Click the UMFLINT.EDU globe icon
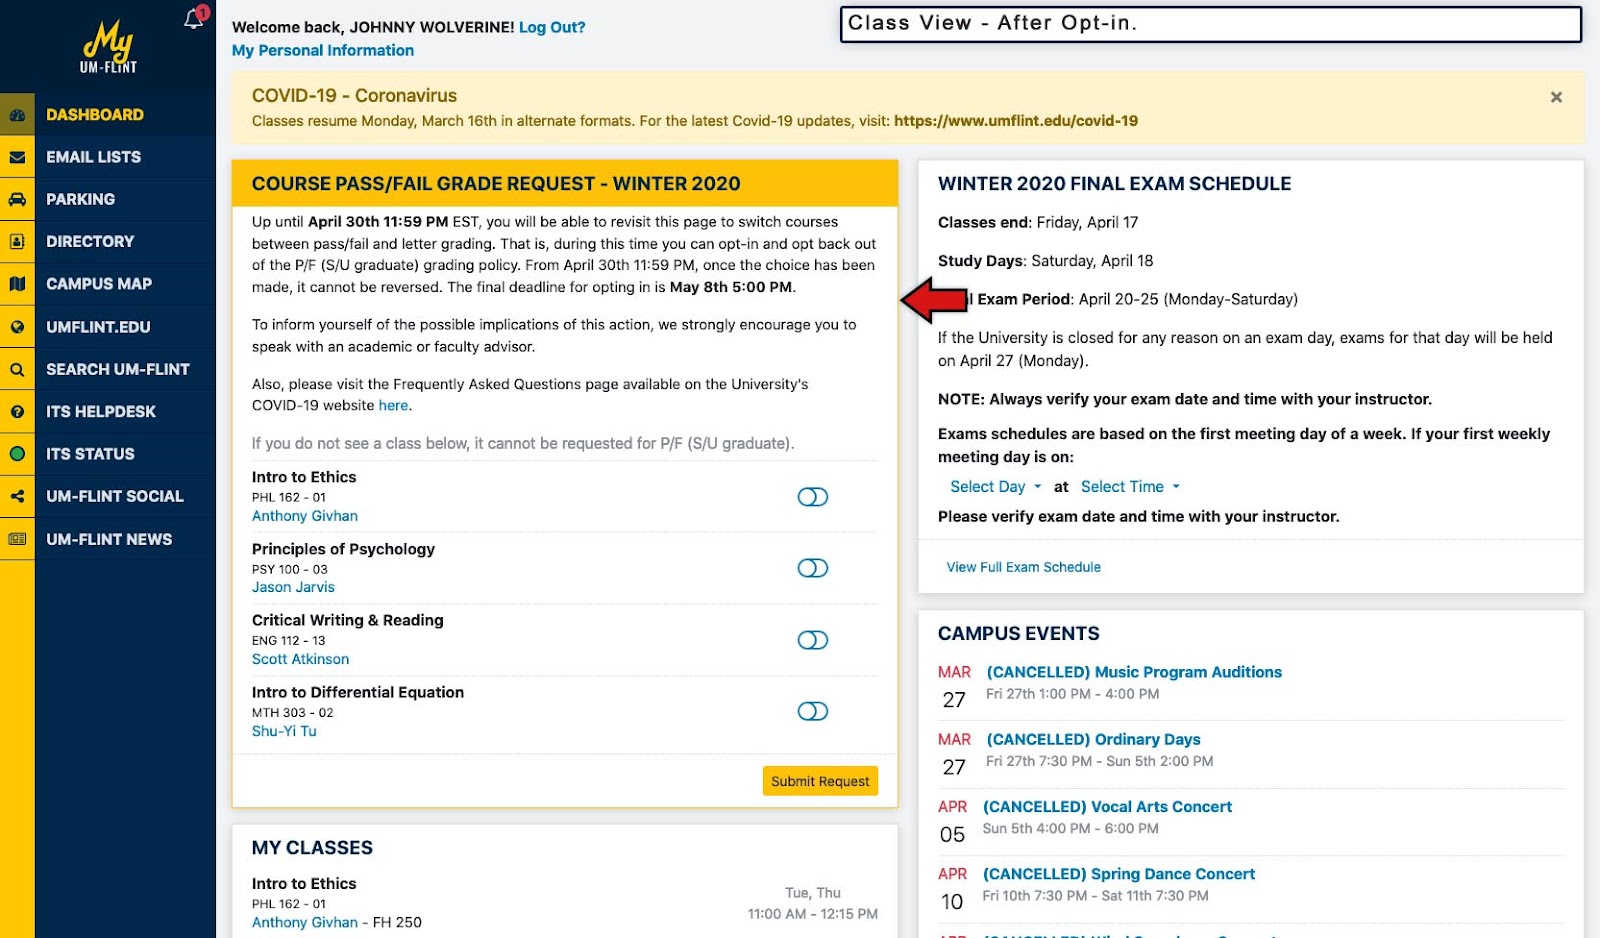Image resolution: width=1600 pixels, height=938 pixels. tap(17, 327)
